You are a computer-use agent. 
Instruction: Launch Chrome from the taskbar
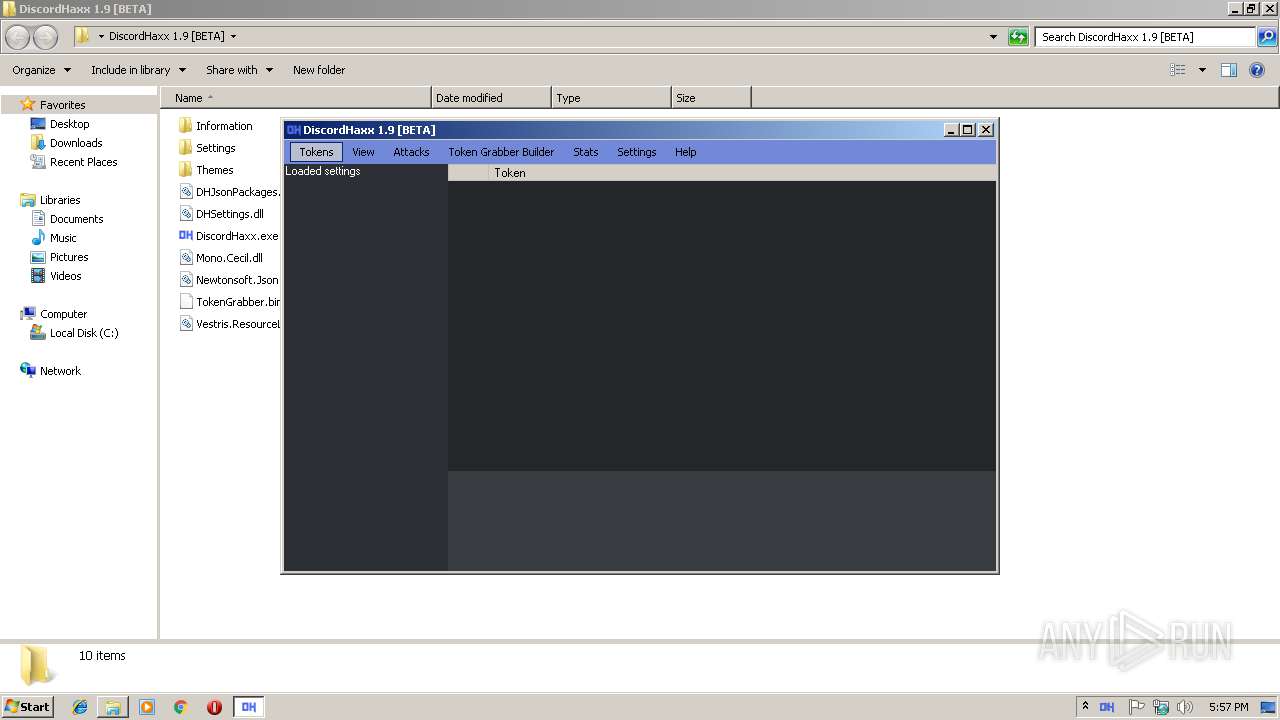pyautogui.click(x=181, y=707)
